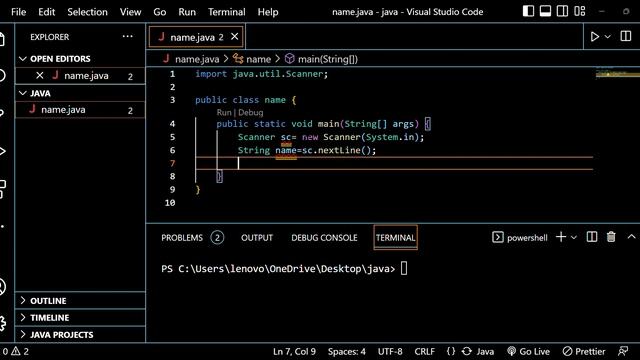Click the problems count badge showing 2
This screenshot has height=360, width=640.
tap(217, 238)
